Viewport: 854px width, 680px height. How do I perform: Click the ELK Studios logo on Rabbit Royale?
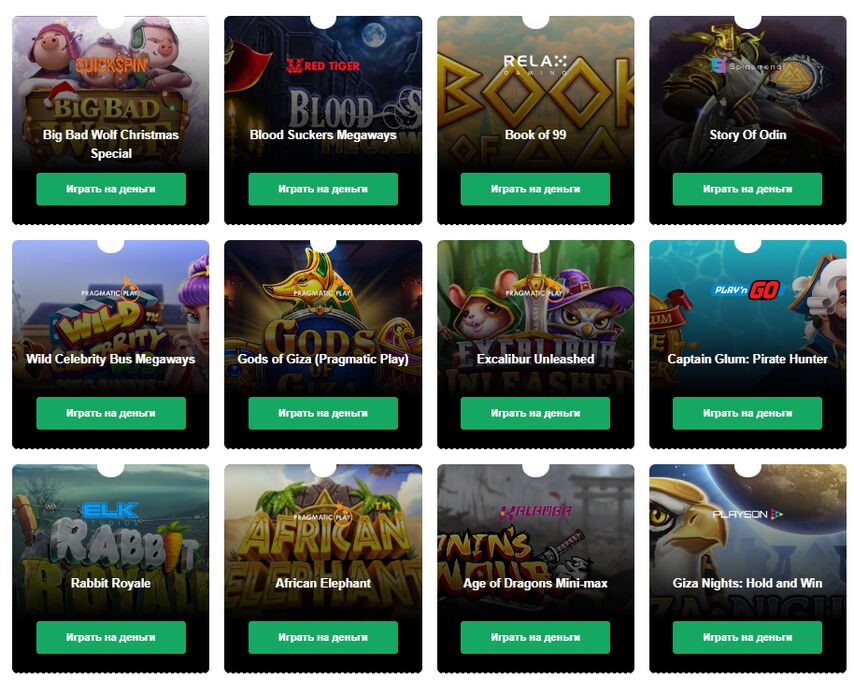[111, 513]
